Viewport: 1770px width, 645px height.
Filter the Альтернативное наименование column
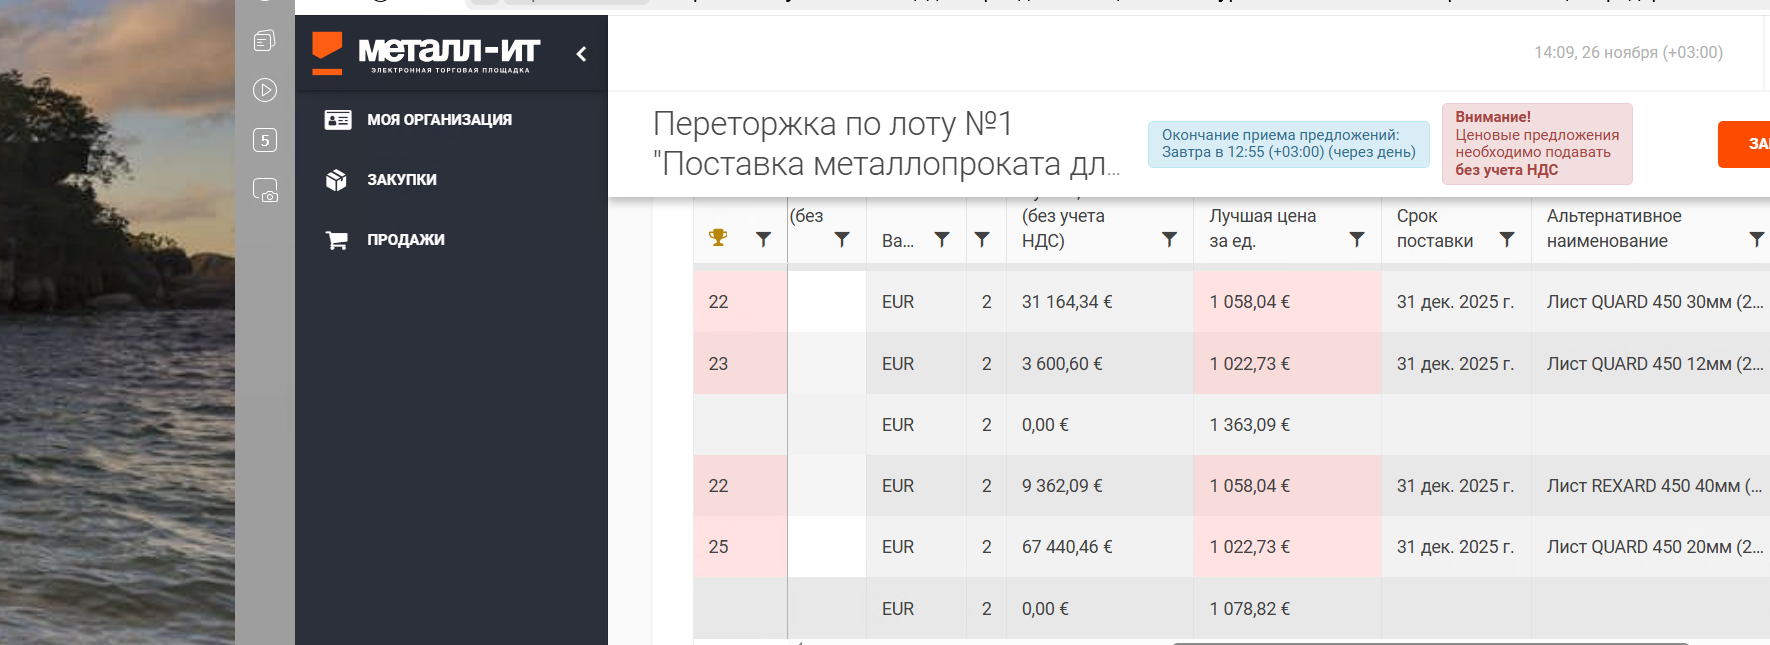1756,239
